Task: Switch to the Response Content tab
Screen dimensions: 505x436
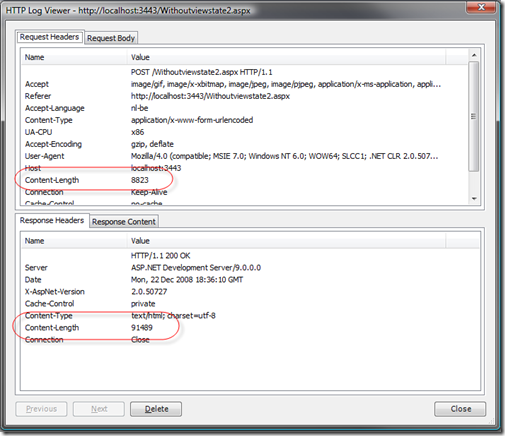Action: tap(124, 222)
